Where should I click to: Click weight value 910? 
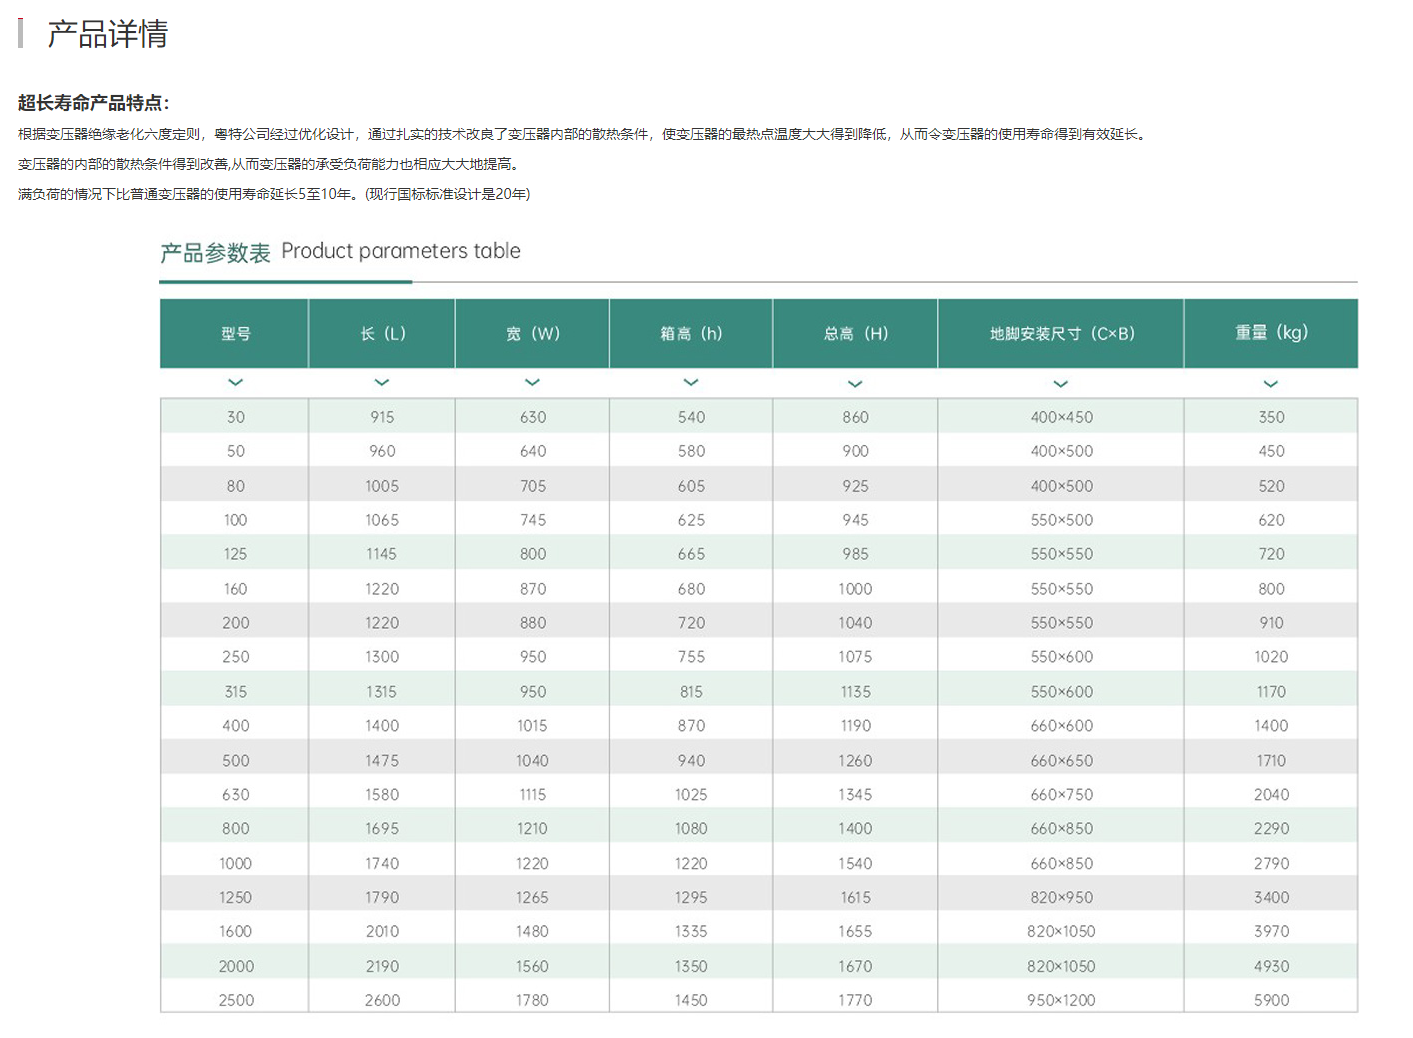click(1271, 623)
